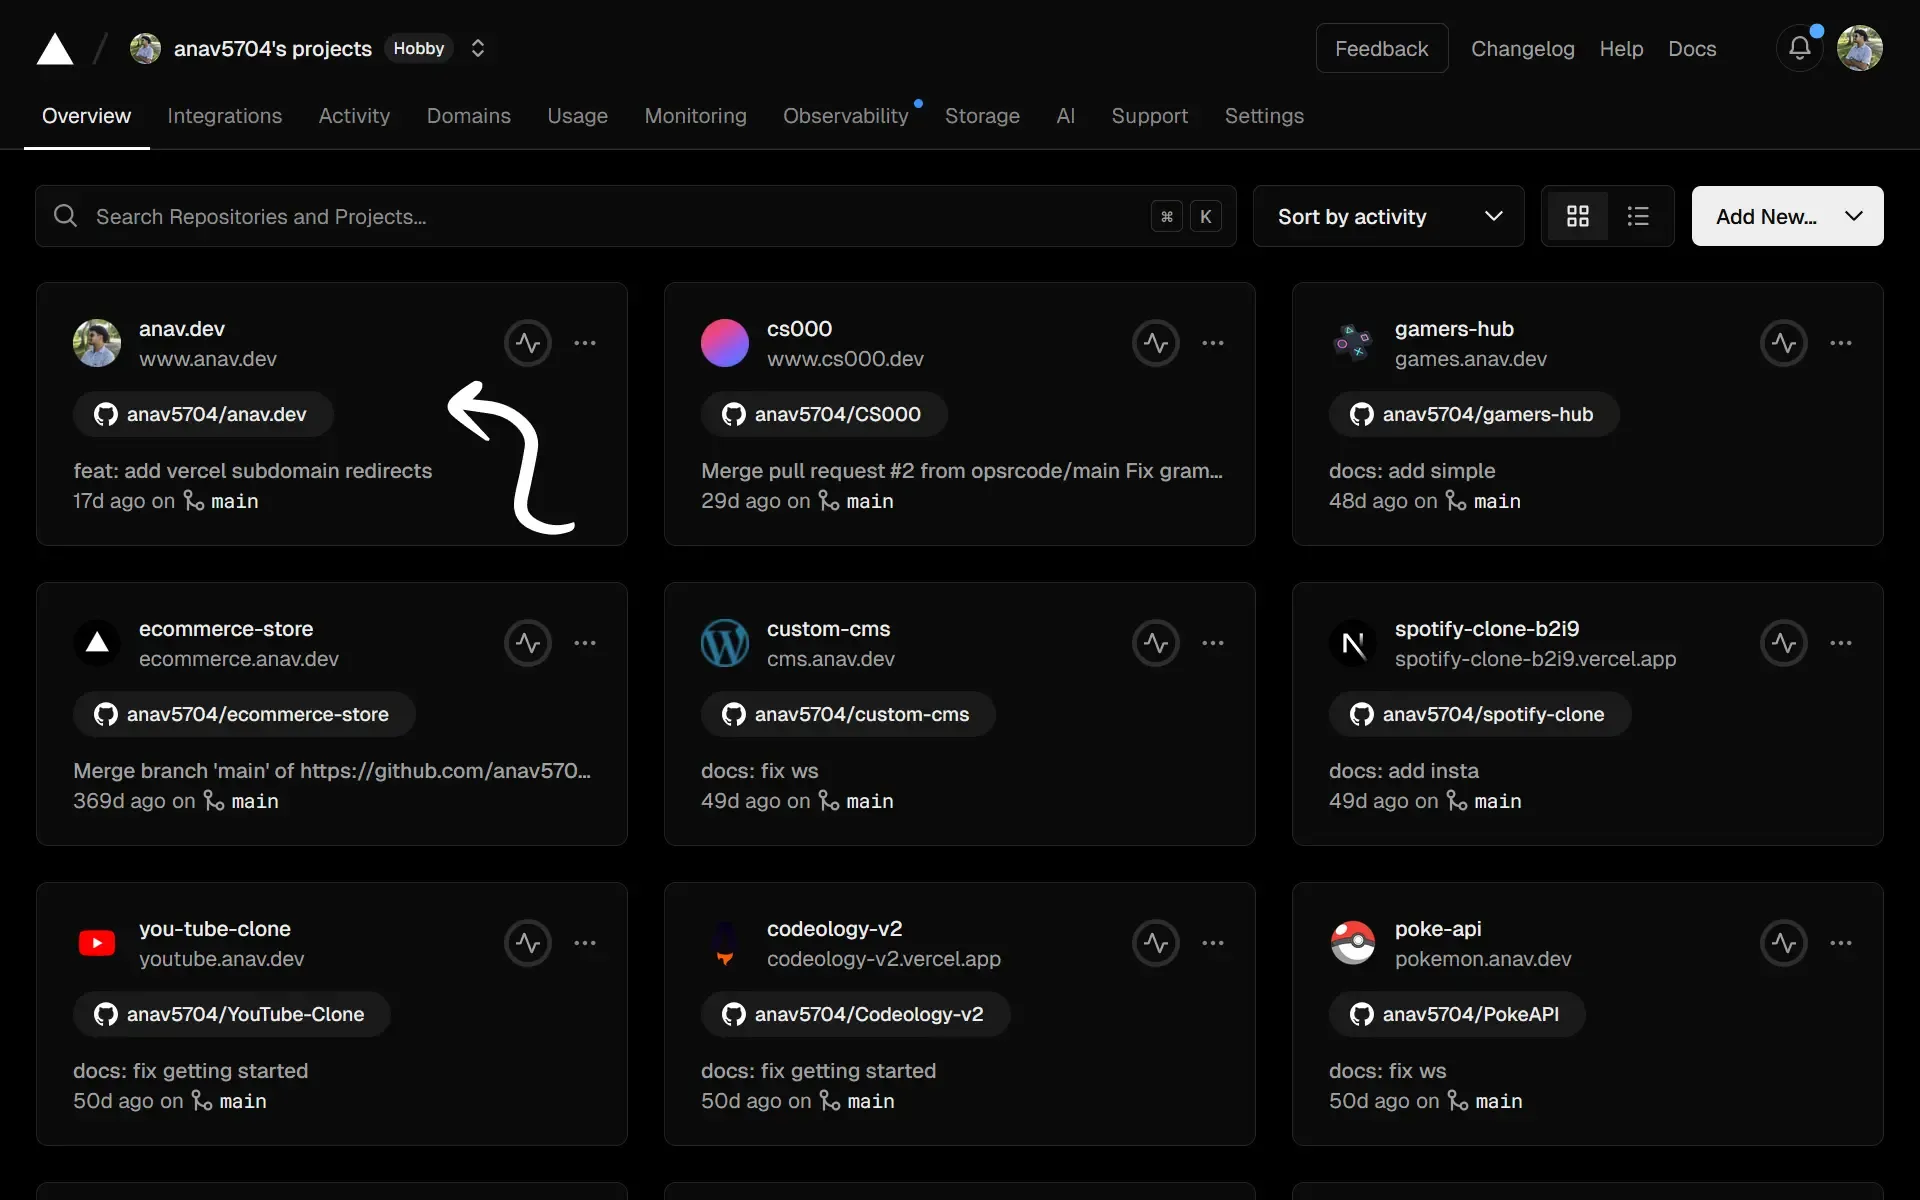
Task: Open the activity graph for anav.dev project
Action: coord(528,342)
